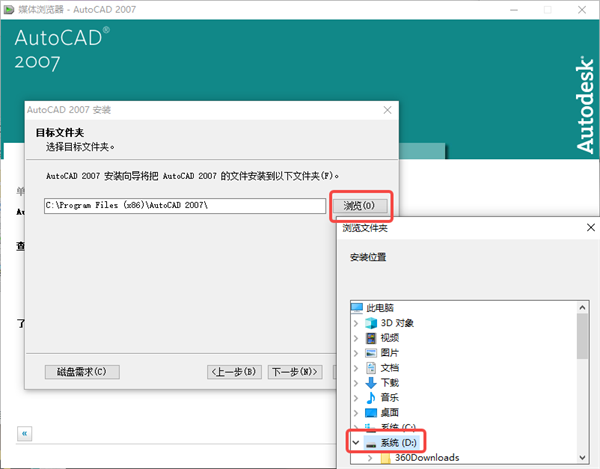The image size is (600, 469).
Task: Click the 视频 film icon
Action: (371, 338)
